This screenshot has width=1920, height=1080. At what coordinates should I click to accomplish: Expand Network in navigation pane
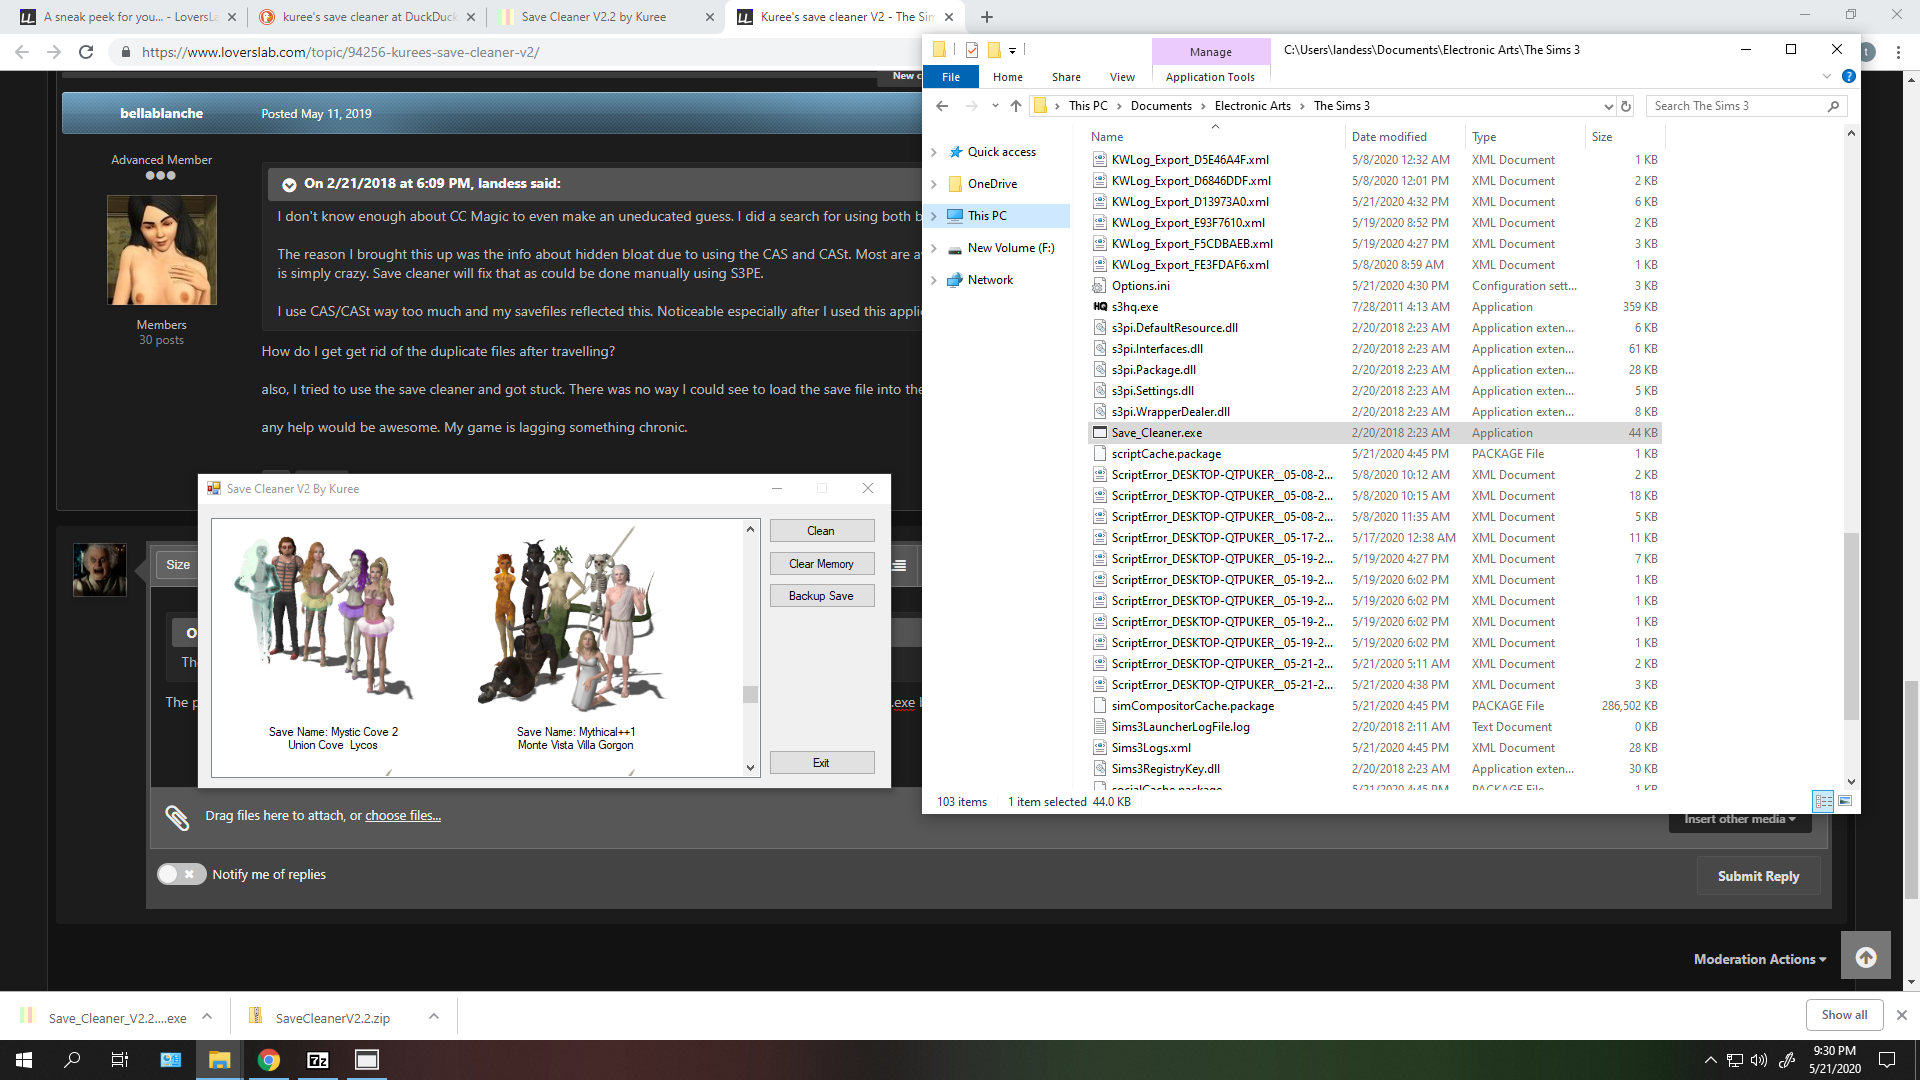[934, 280]
